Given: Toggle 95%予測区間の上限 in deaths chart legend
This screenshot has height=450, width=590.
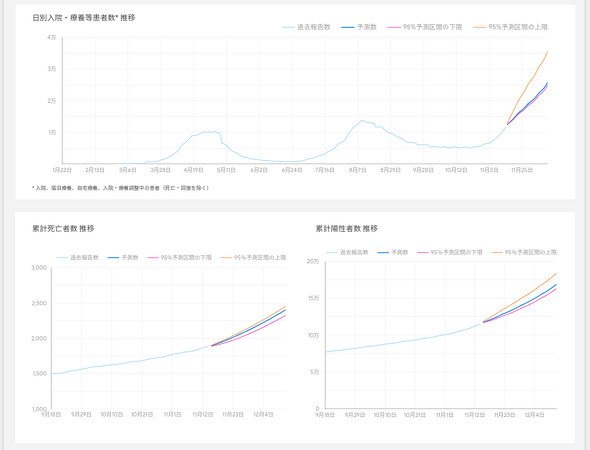Looking at the screenshot, I should point(253,258).
